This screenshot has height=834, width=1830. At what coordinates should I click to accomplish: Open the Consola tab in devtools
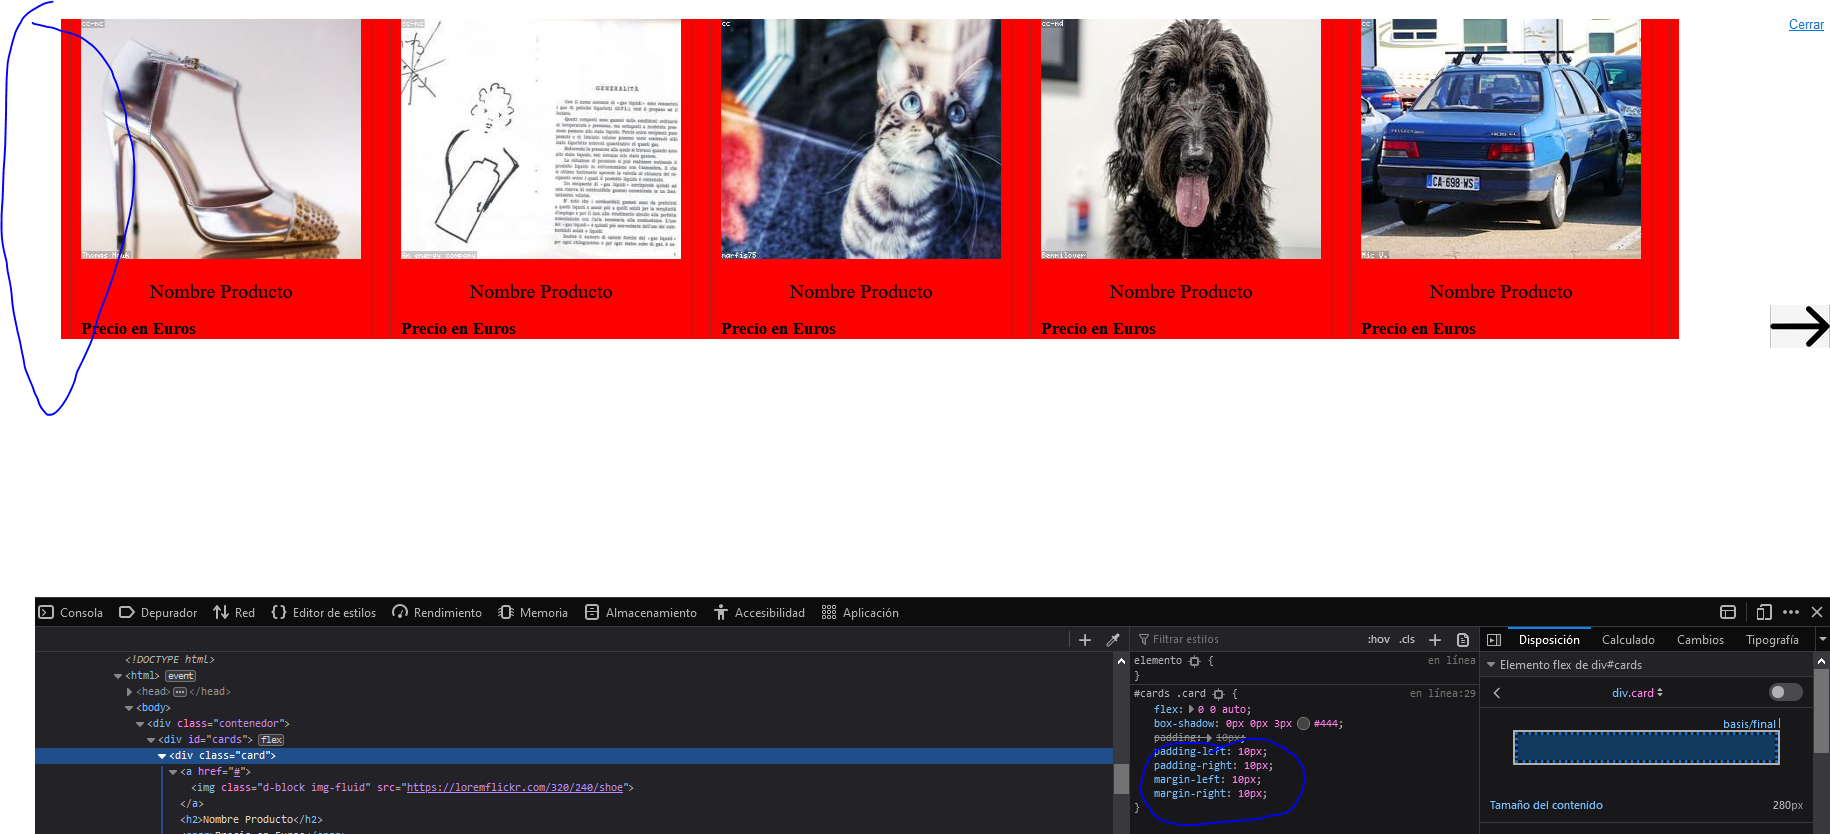[71, 612]
